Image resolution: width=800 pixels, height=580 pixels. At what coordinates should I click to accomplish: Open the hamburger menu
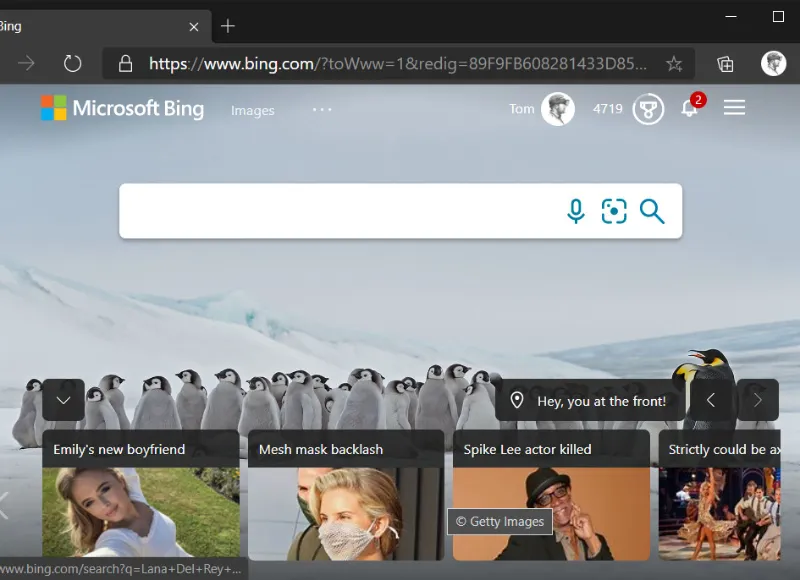(x=734, y=108)
